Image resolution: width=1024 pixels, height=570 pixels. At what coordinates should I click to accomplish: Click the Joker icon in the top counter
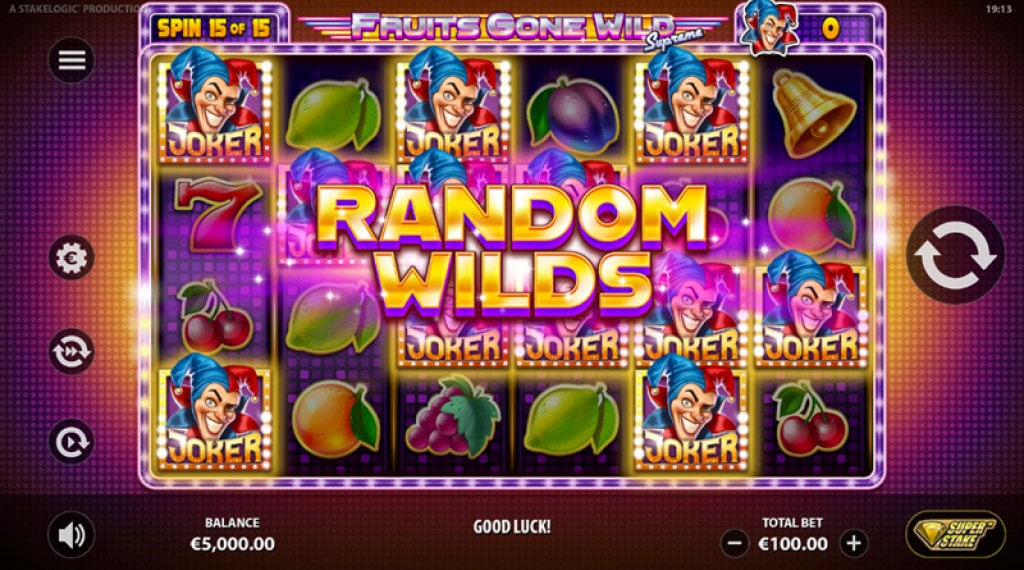pyautogui.click(x=769, y=29)
